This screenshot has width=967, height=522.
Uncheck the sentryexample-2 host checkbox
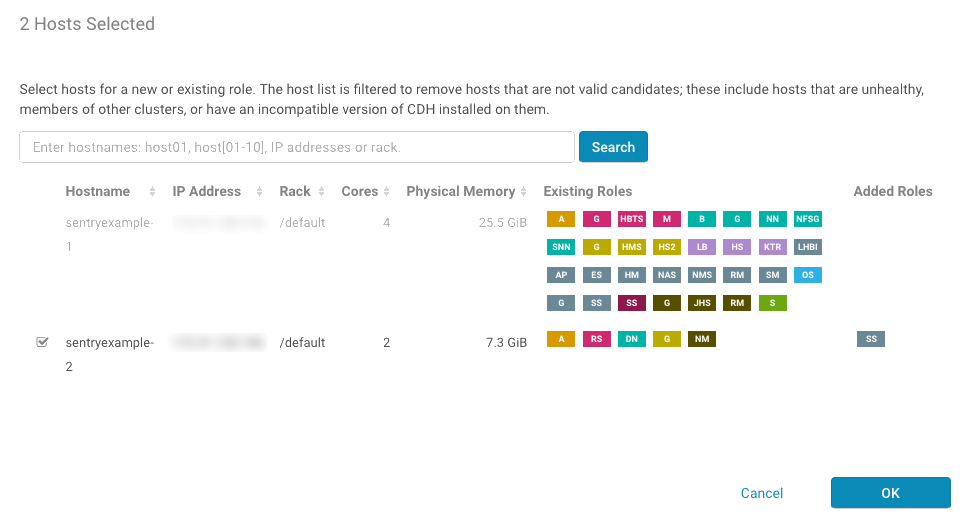[x=42, y=342]
